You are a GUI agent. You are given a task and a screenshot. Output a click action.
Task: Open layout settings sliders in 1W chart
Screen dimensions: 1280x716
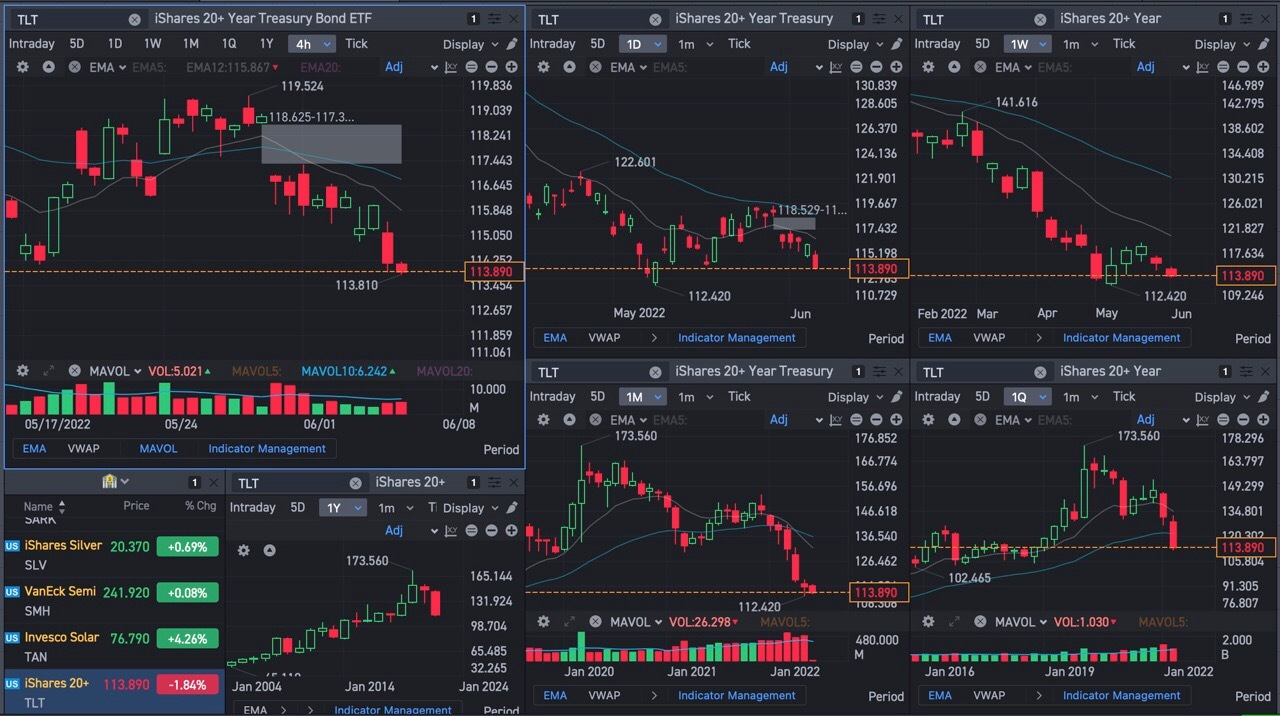(1245, 19)
